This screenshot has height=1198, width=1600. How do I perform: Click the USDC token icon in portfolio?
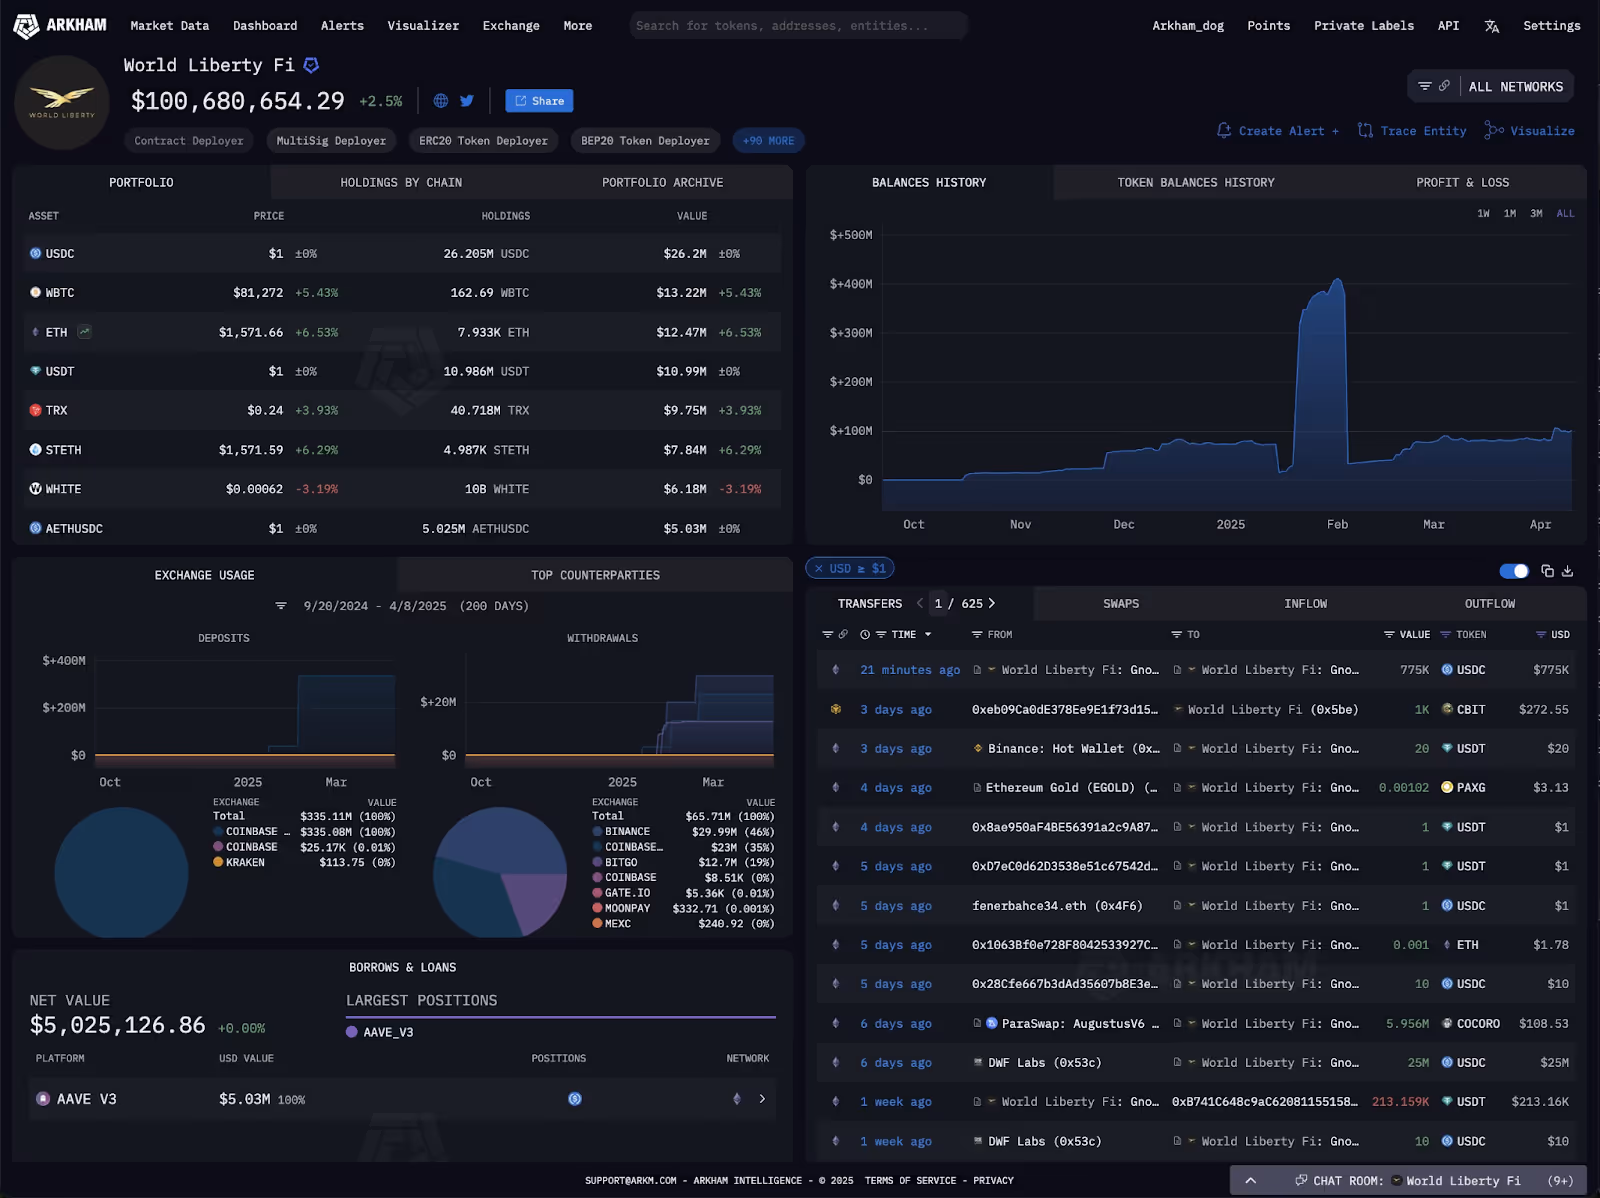click(x=35, y=254)
